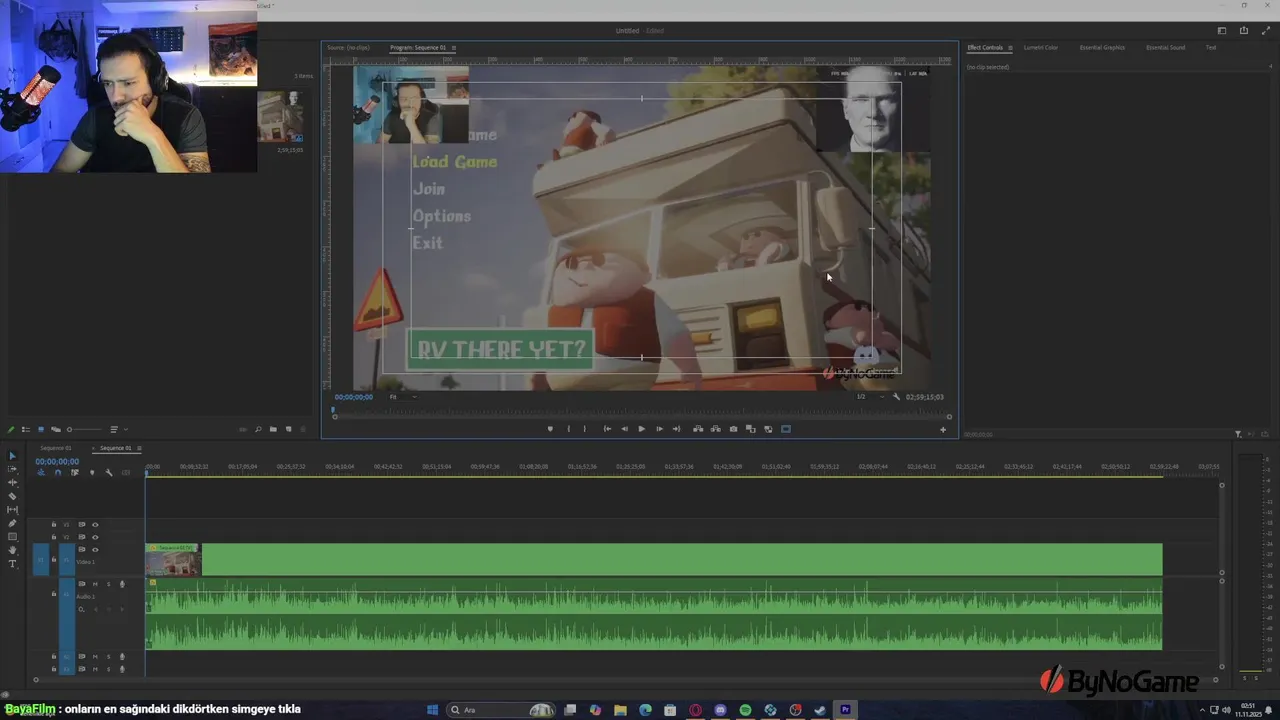Open the Workspaces menu at top right
The width and height of the screenshot is (1280, 720).
point(1221,31)
